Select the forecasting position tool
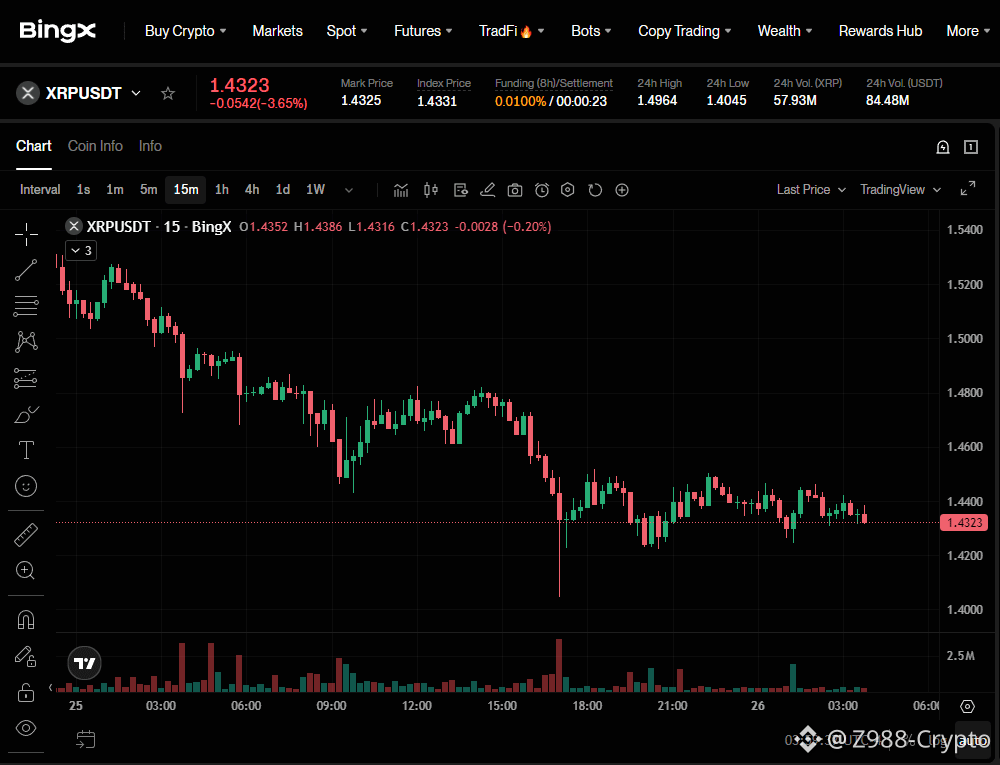Viewport: 1000px width, 765px height. [26, 378]
